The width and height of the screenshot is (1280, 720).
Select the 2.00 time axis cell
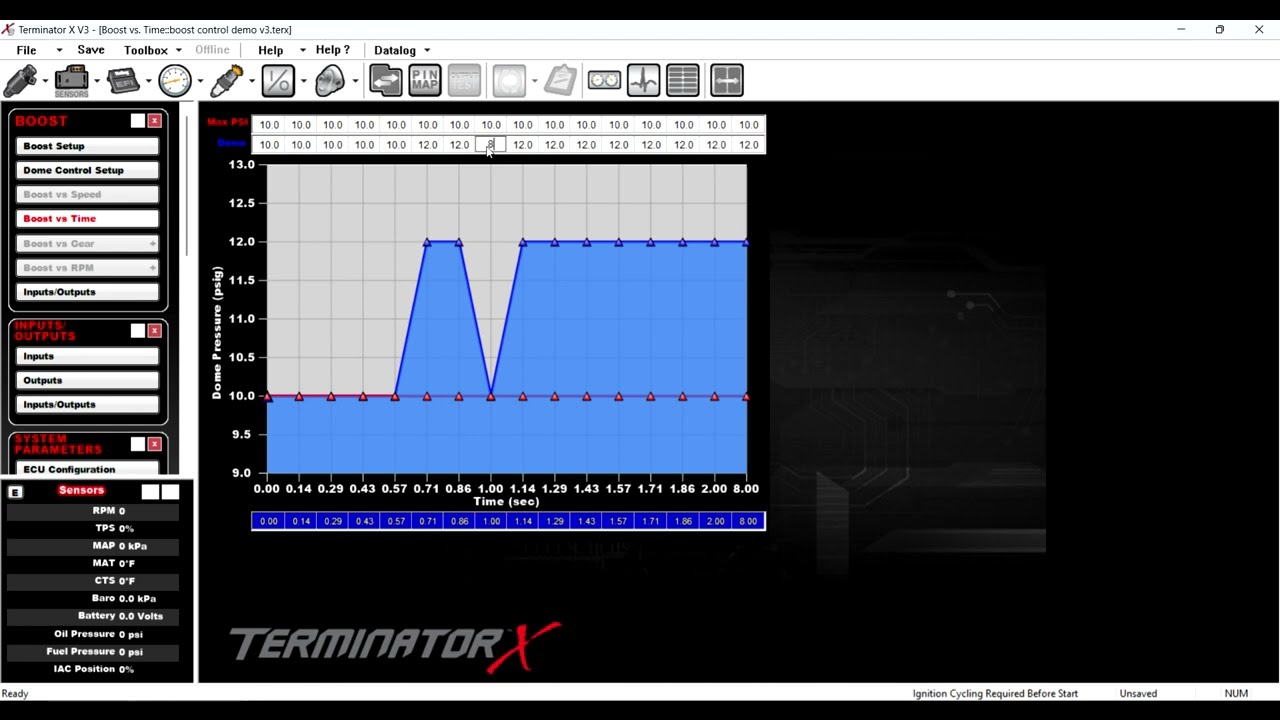715,521
